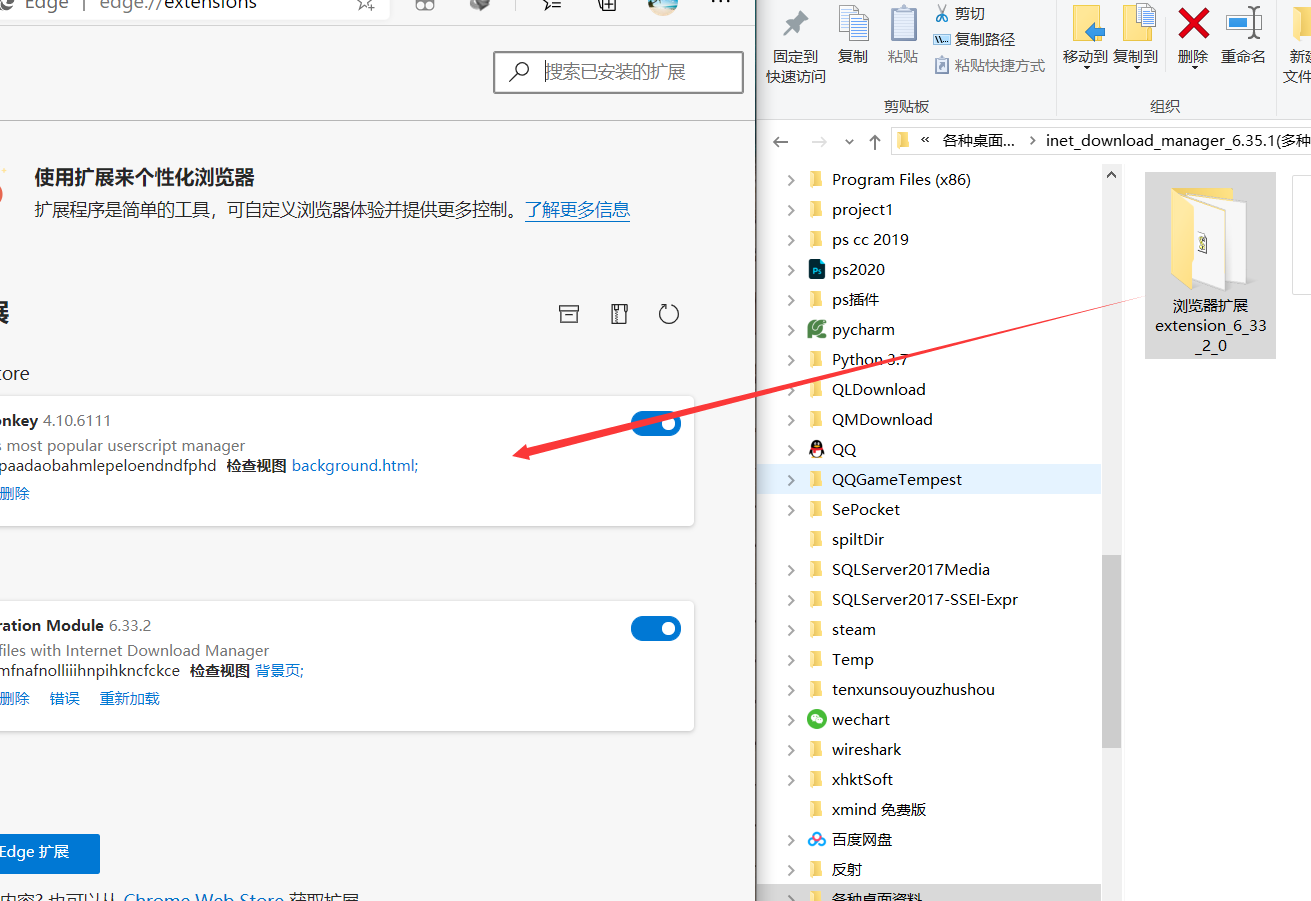Select the QMDownload folder

882,419
